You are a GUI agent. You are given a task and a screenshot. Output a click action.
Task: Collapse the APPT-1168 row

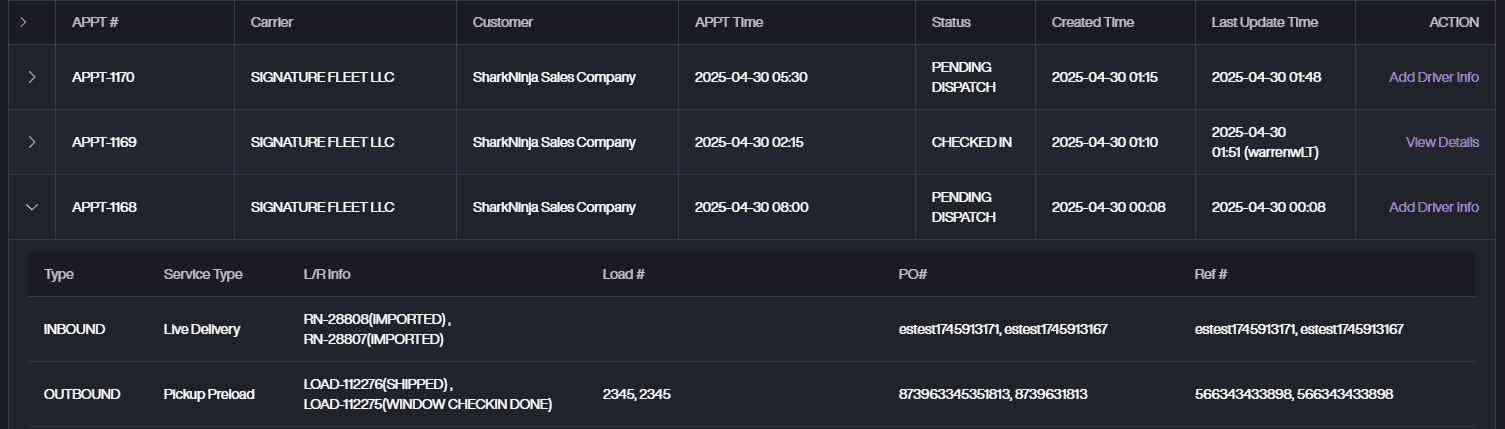pyautogui.click(x=32, y=207)
